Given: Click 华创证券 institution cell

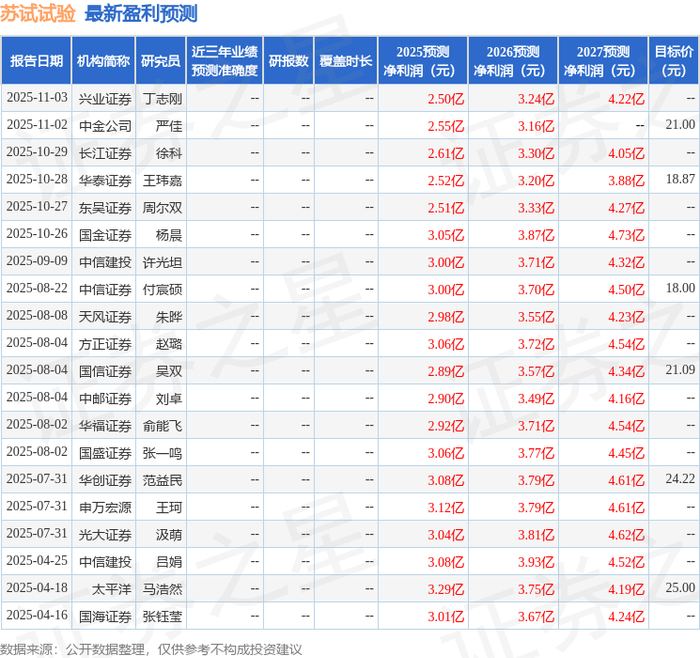Looking at the screenshot, I should pyautogui.click(x=105, y=480).
